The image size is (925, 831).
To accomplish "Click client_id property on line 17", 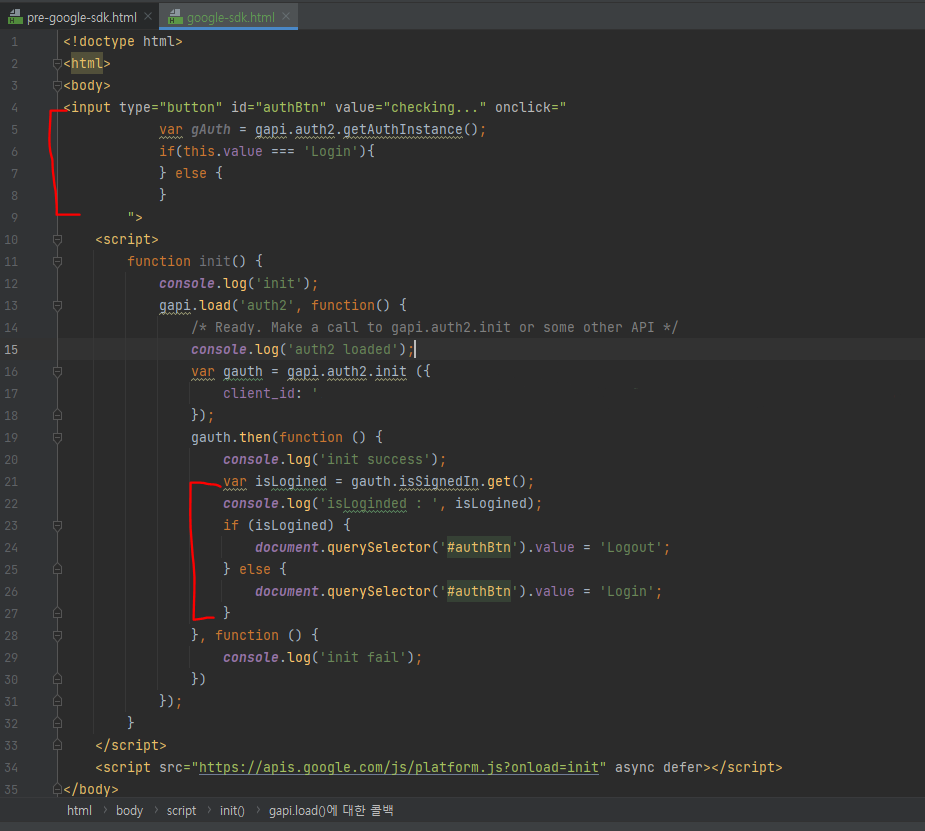I will tap(259, 393).
